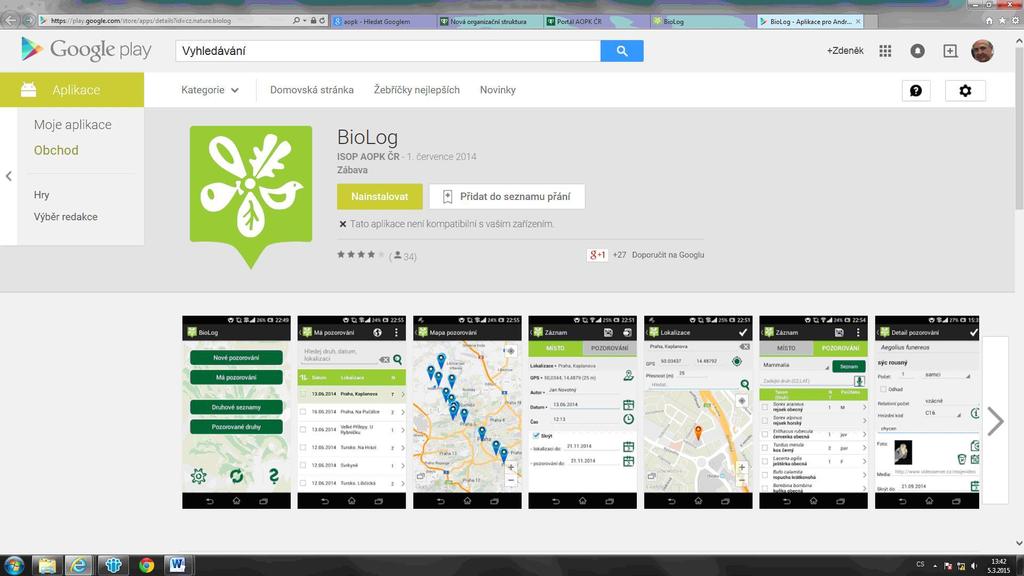The height and width of the screenshot is (576, 1024).
Task: Click the Android Aplikace header icon
Action: point(28,89)
